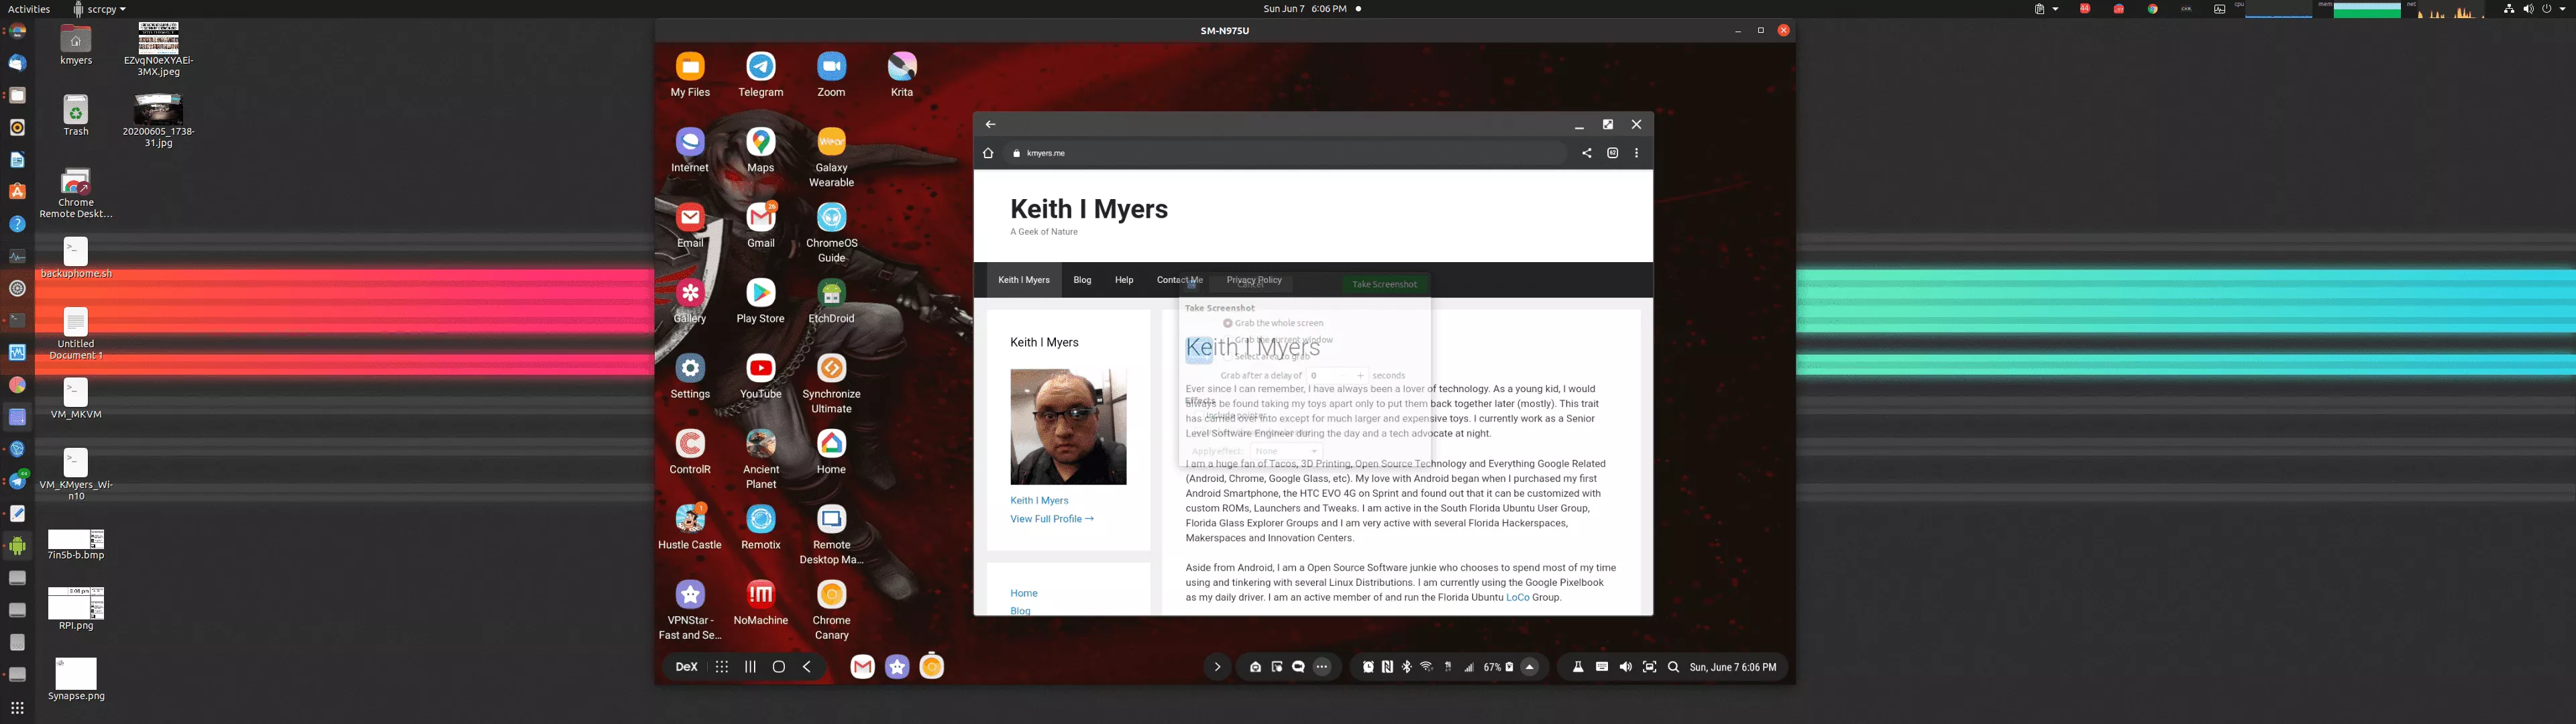Click the browser share icon
The height and width of the screenshot is (724, 2576).
[x=1586, y=153]
